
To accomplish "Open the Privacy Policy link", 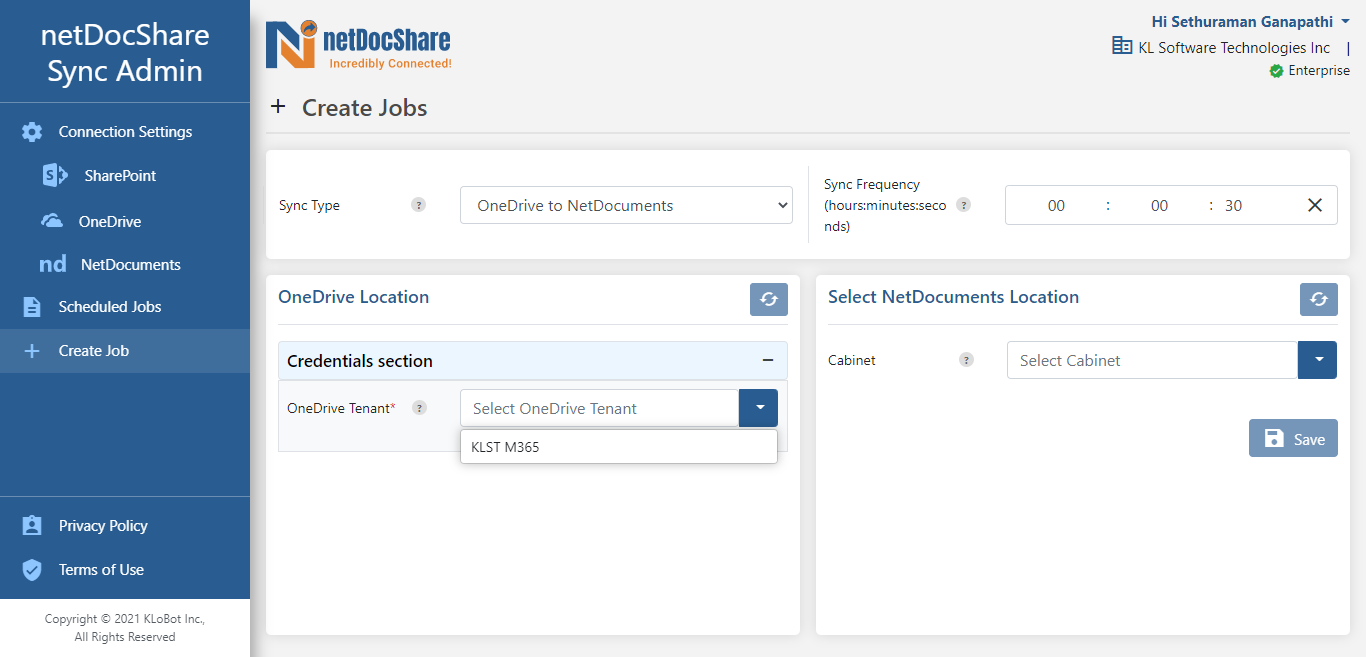I will click(103, 526).
